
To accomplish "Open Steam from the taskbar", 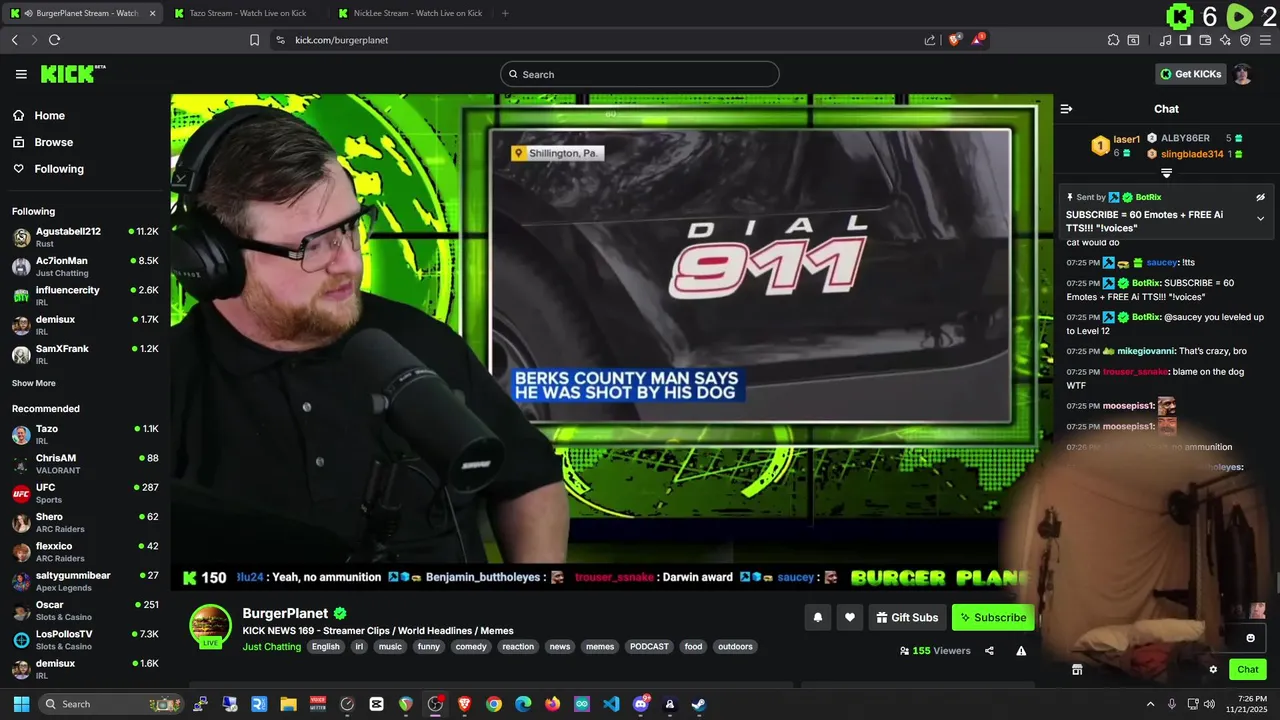I will 699,704.
